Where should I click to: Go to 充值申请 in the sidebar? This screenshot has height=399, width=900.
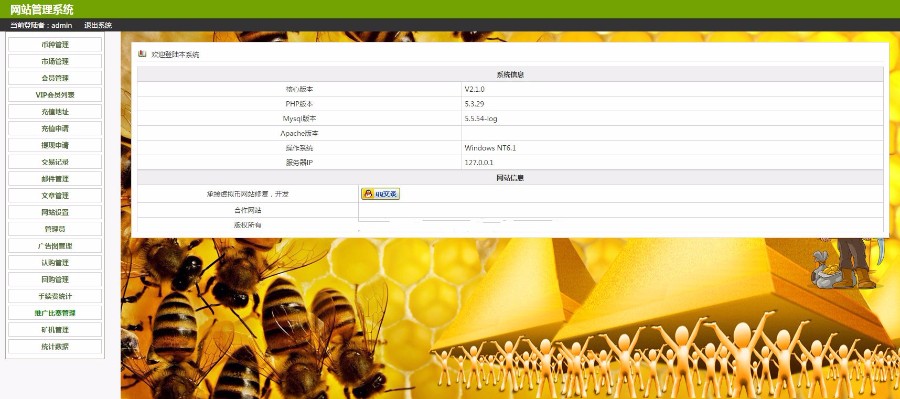pos(55,129)
